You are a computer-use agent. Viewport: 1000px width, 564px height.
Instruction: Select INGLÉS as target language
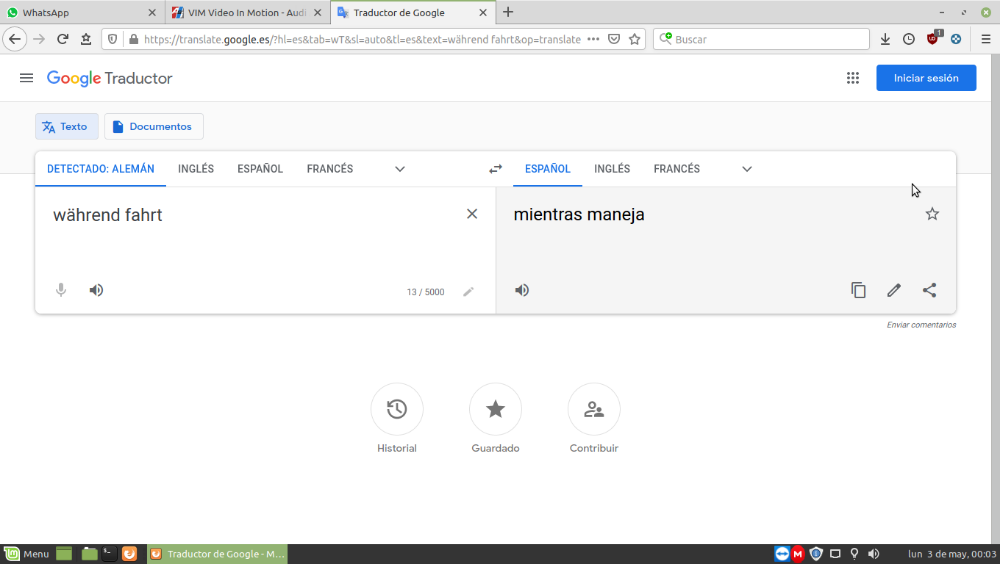tap(612, 169)
